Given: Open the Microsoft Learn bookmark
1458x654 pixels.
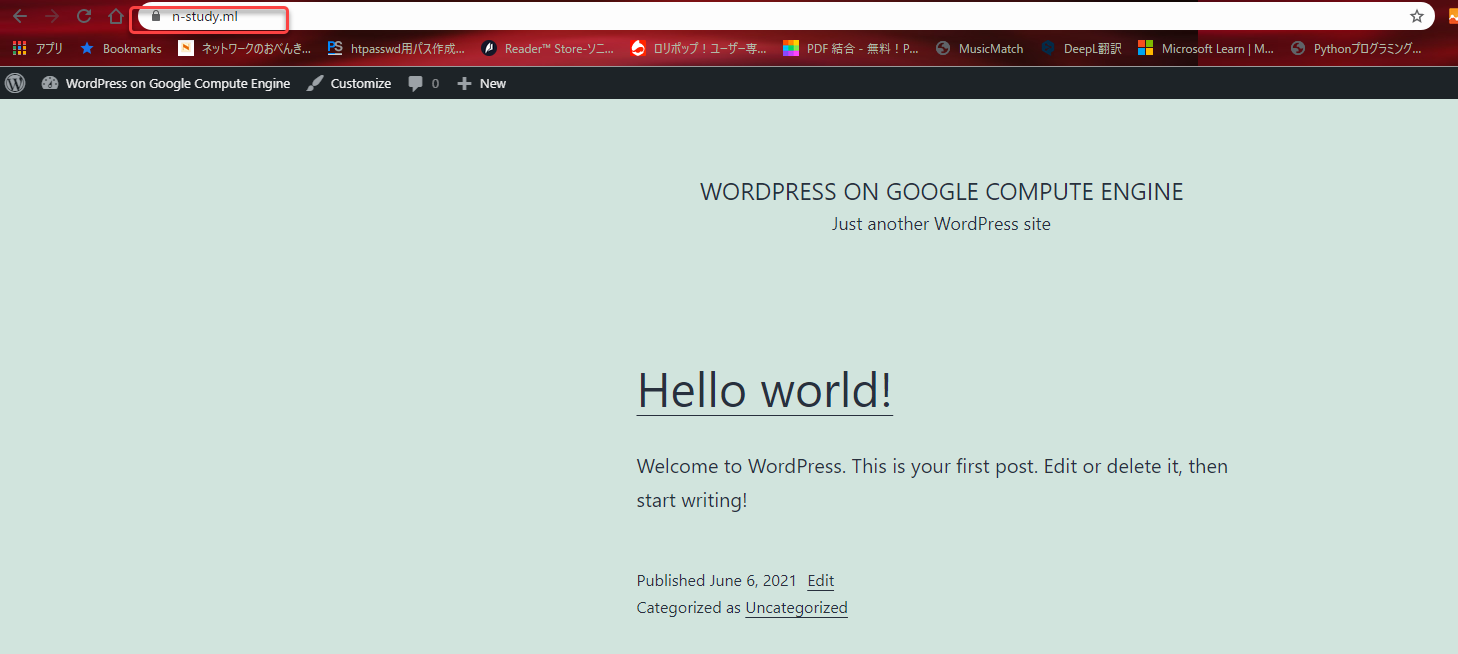Looking at the screenshot, I should 1206,48.
